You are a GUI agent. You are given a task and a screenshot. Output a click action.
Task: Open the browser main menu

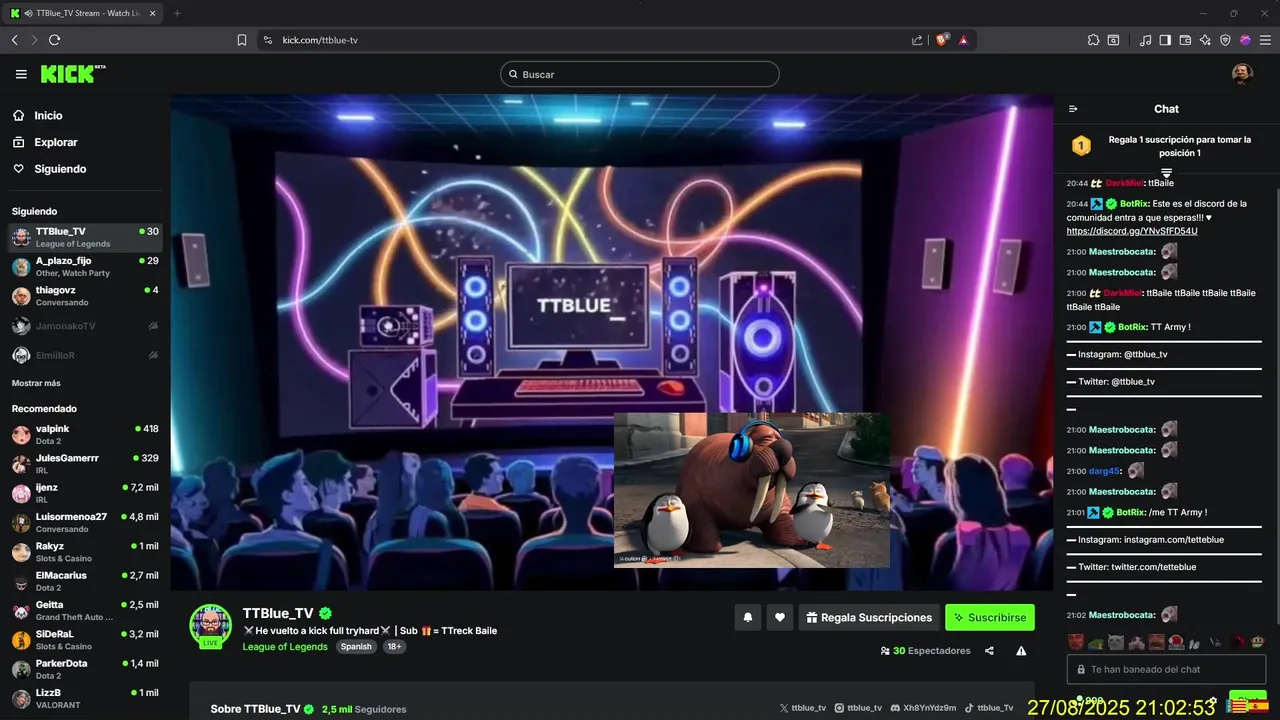coord(1265,40)
